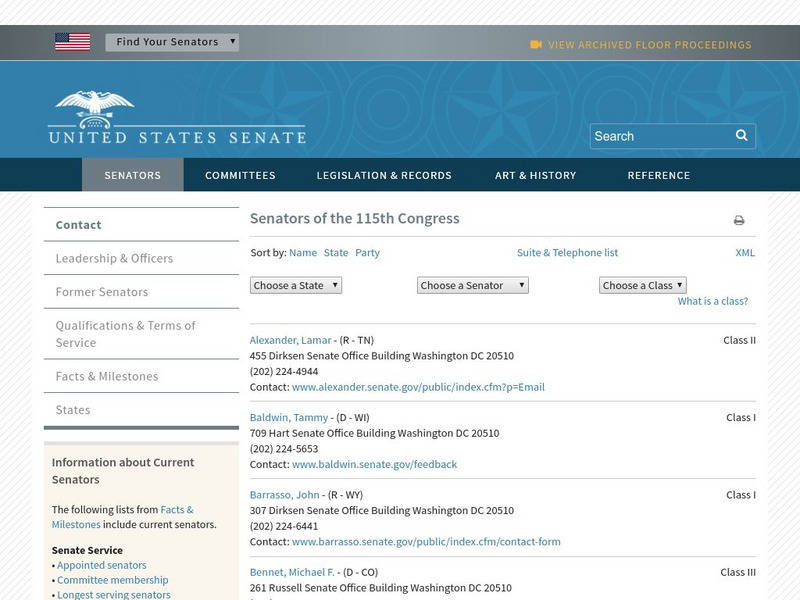Click the American flag icon
The width and height of the screenshot is (800, 600).
[x=71, y=41]
